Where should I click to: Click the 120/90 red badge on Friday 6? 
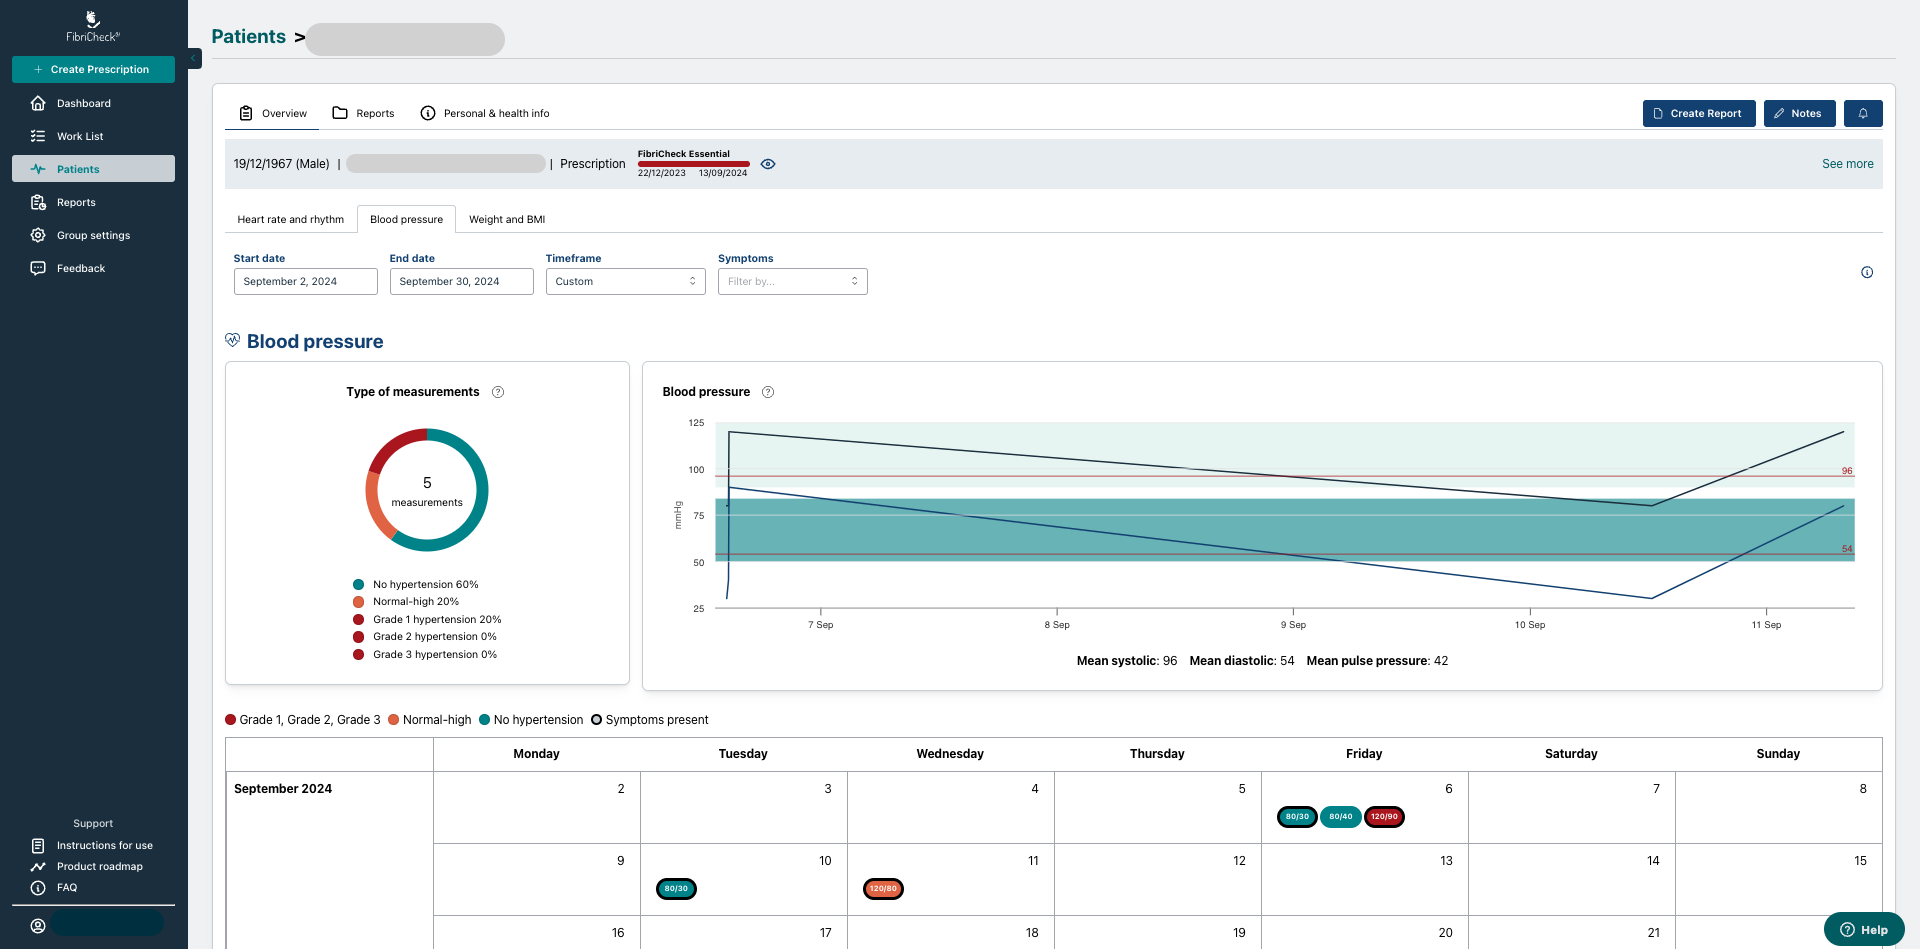coord(1385,817)
